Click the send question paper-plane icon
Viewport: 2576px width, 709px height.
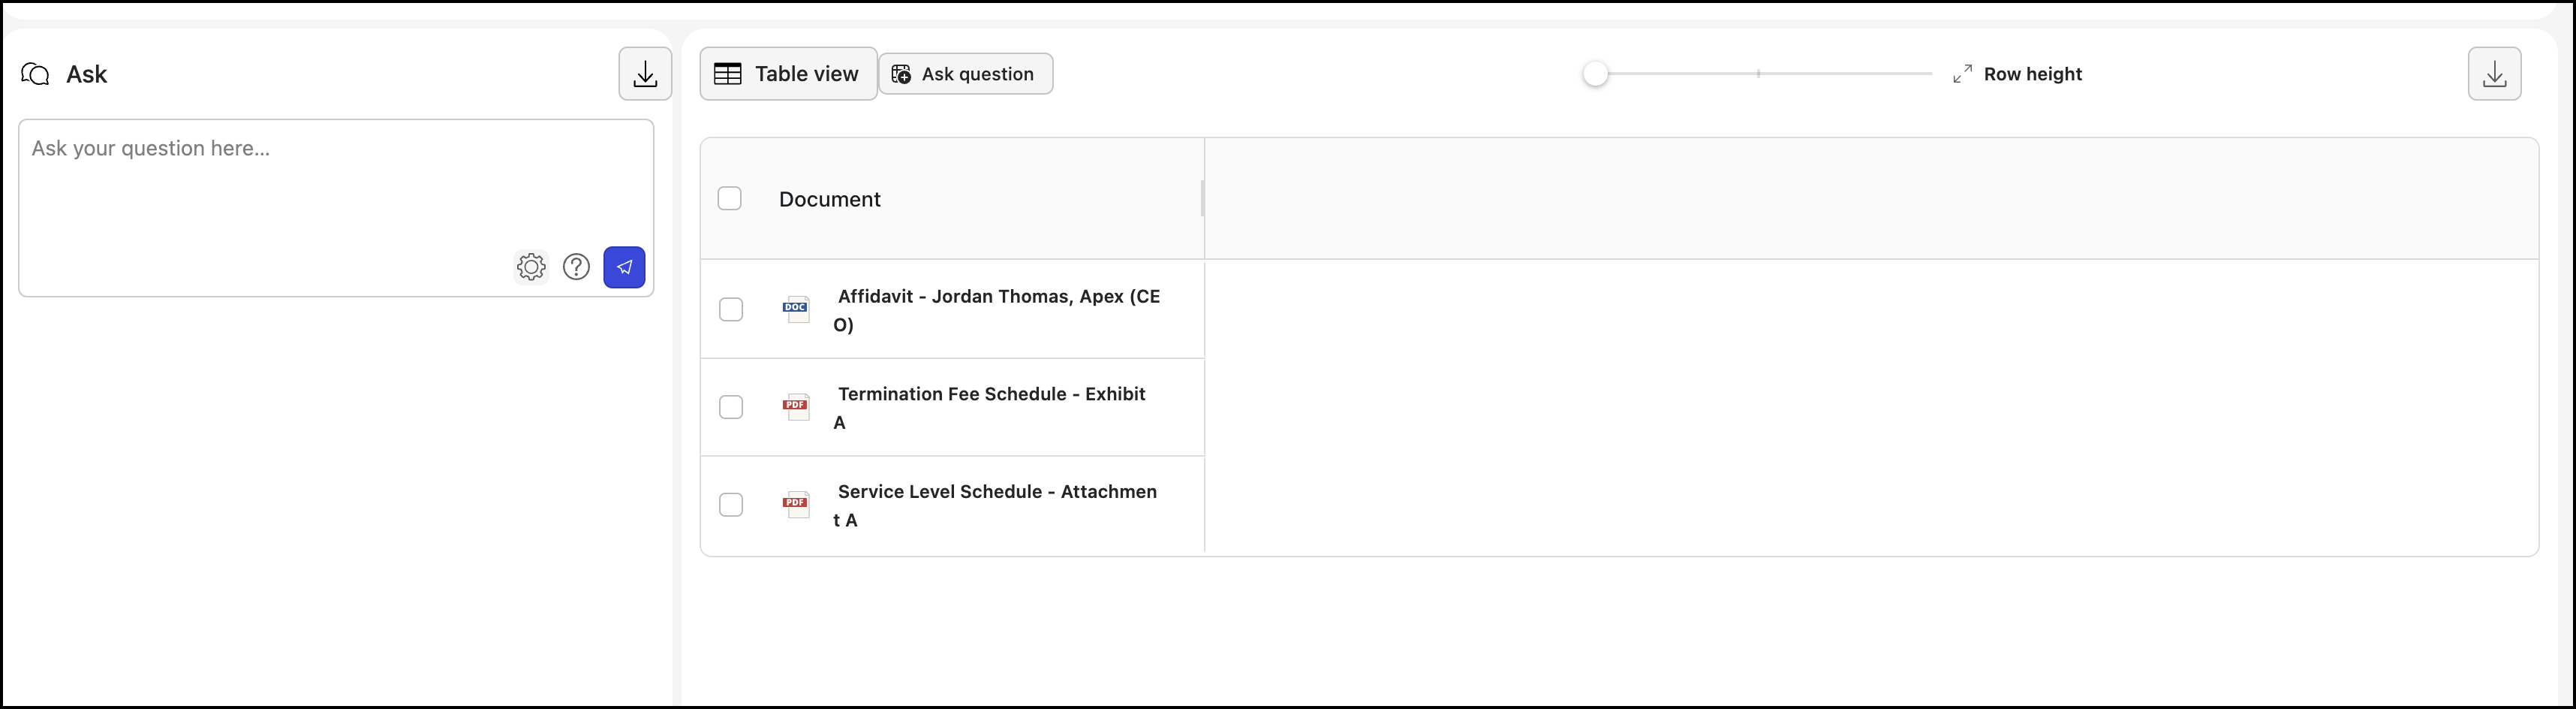[x=624, y=267]
